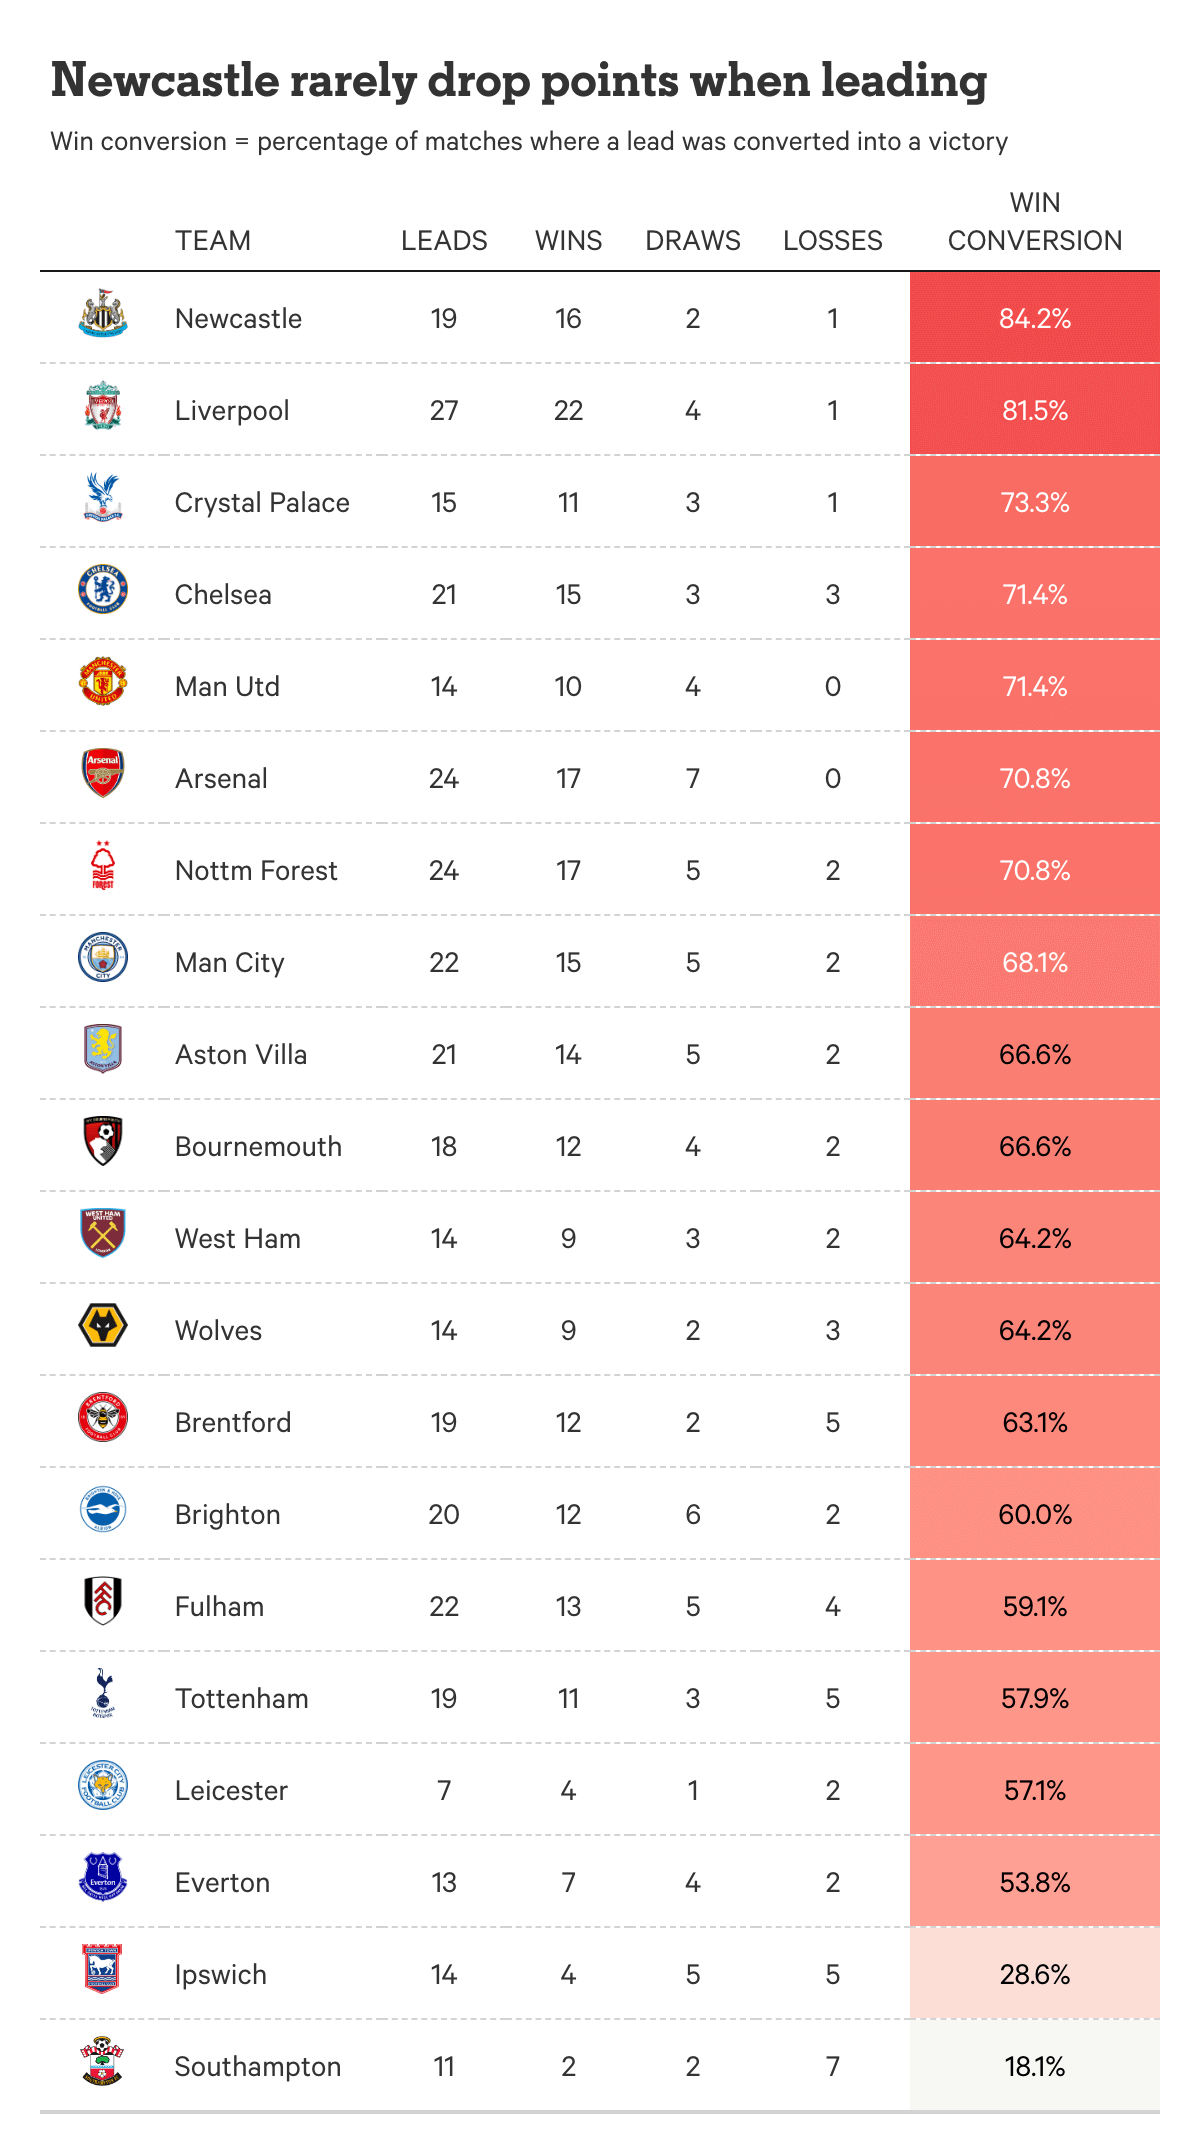This screenshot has width=1200, height=2150.
Task: Click the LOSSES column header
Action: pyautogui.click(x=833, y=241)
